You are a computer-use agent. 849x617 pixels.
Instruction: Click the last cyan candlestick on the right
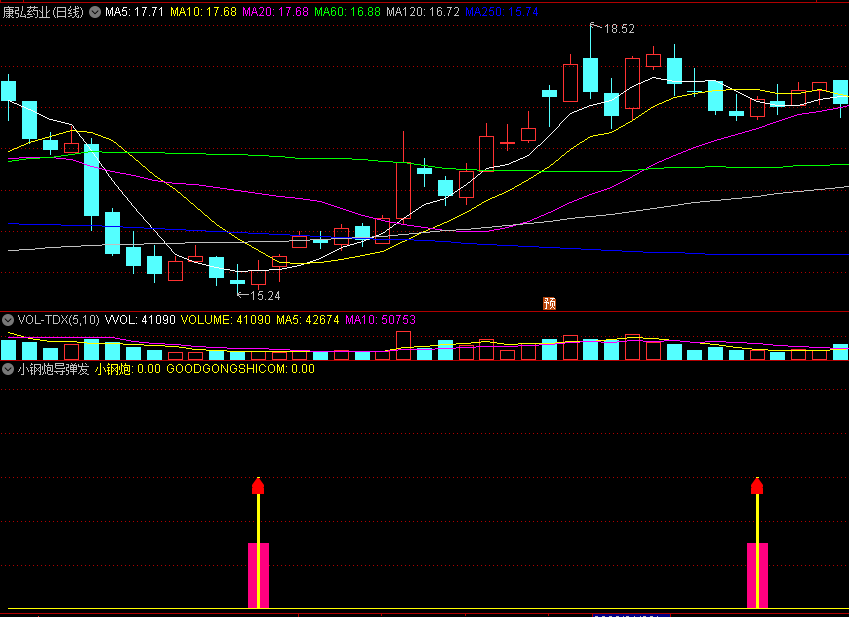pos(840,92)
